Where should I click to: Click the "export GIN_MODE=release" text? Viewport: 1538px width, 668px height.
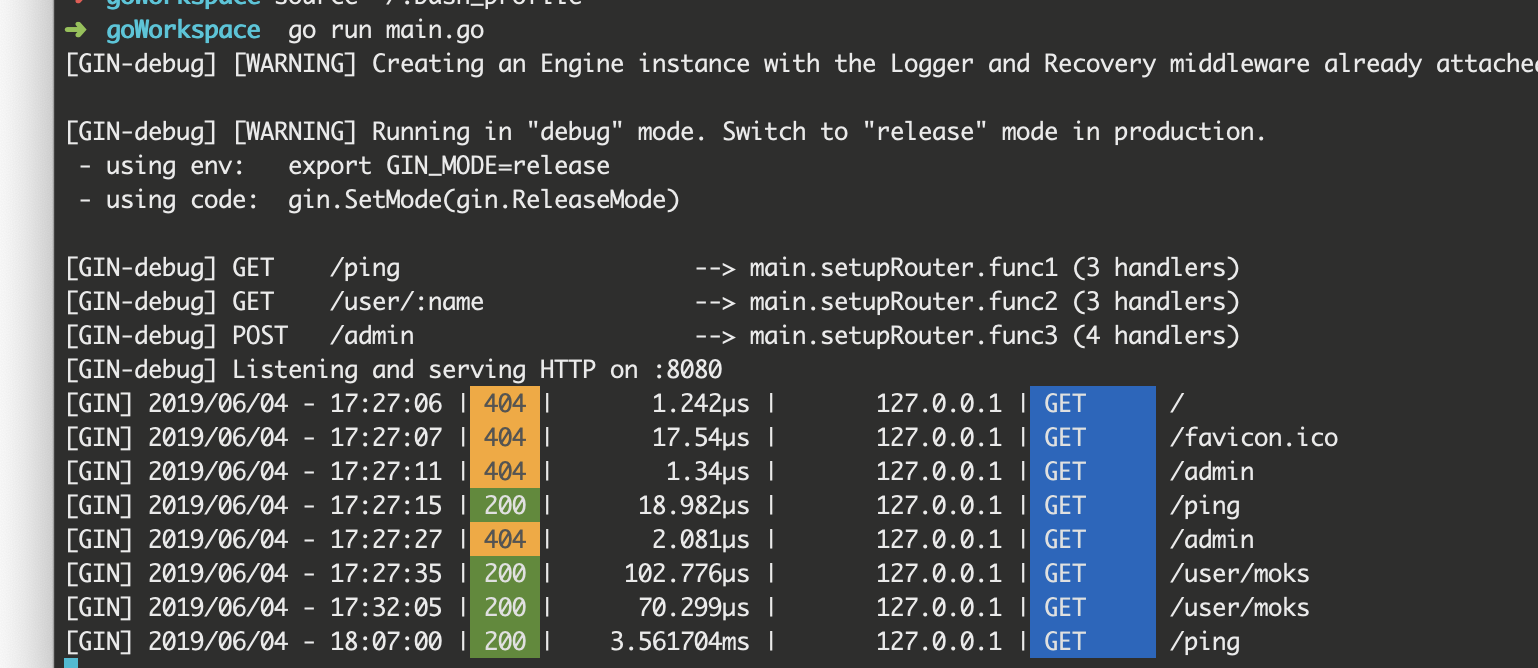(449, 166)
